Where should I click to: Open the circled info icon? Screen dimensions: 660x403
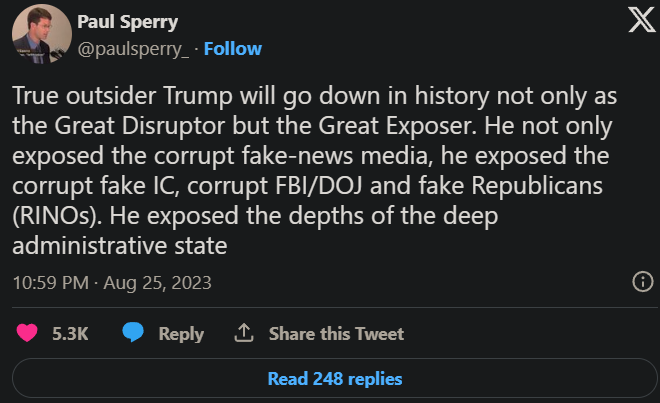pos(643,282)
